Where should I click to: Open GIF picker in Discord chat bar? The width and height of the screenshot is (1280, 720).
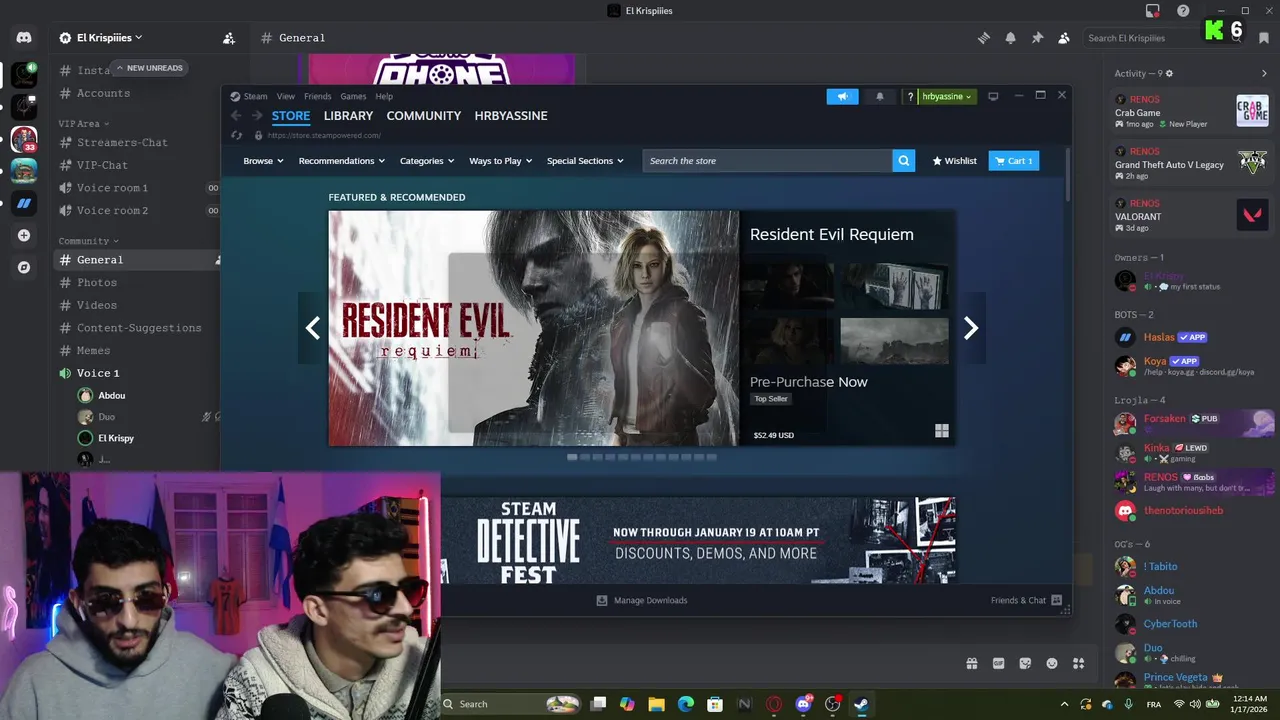point(998,663)
